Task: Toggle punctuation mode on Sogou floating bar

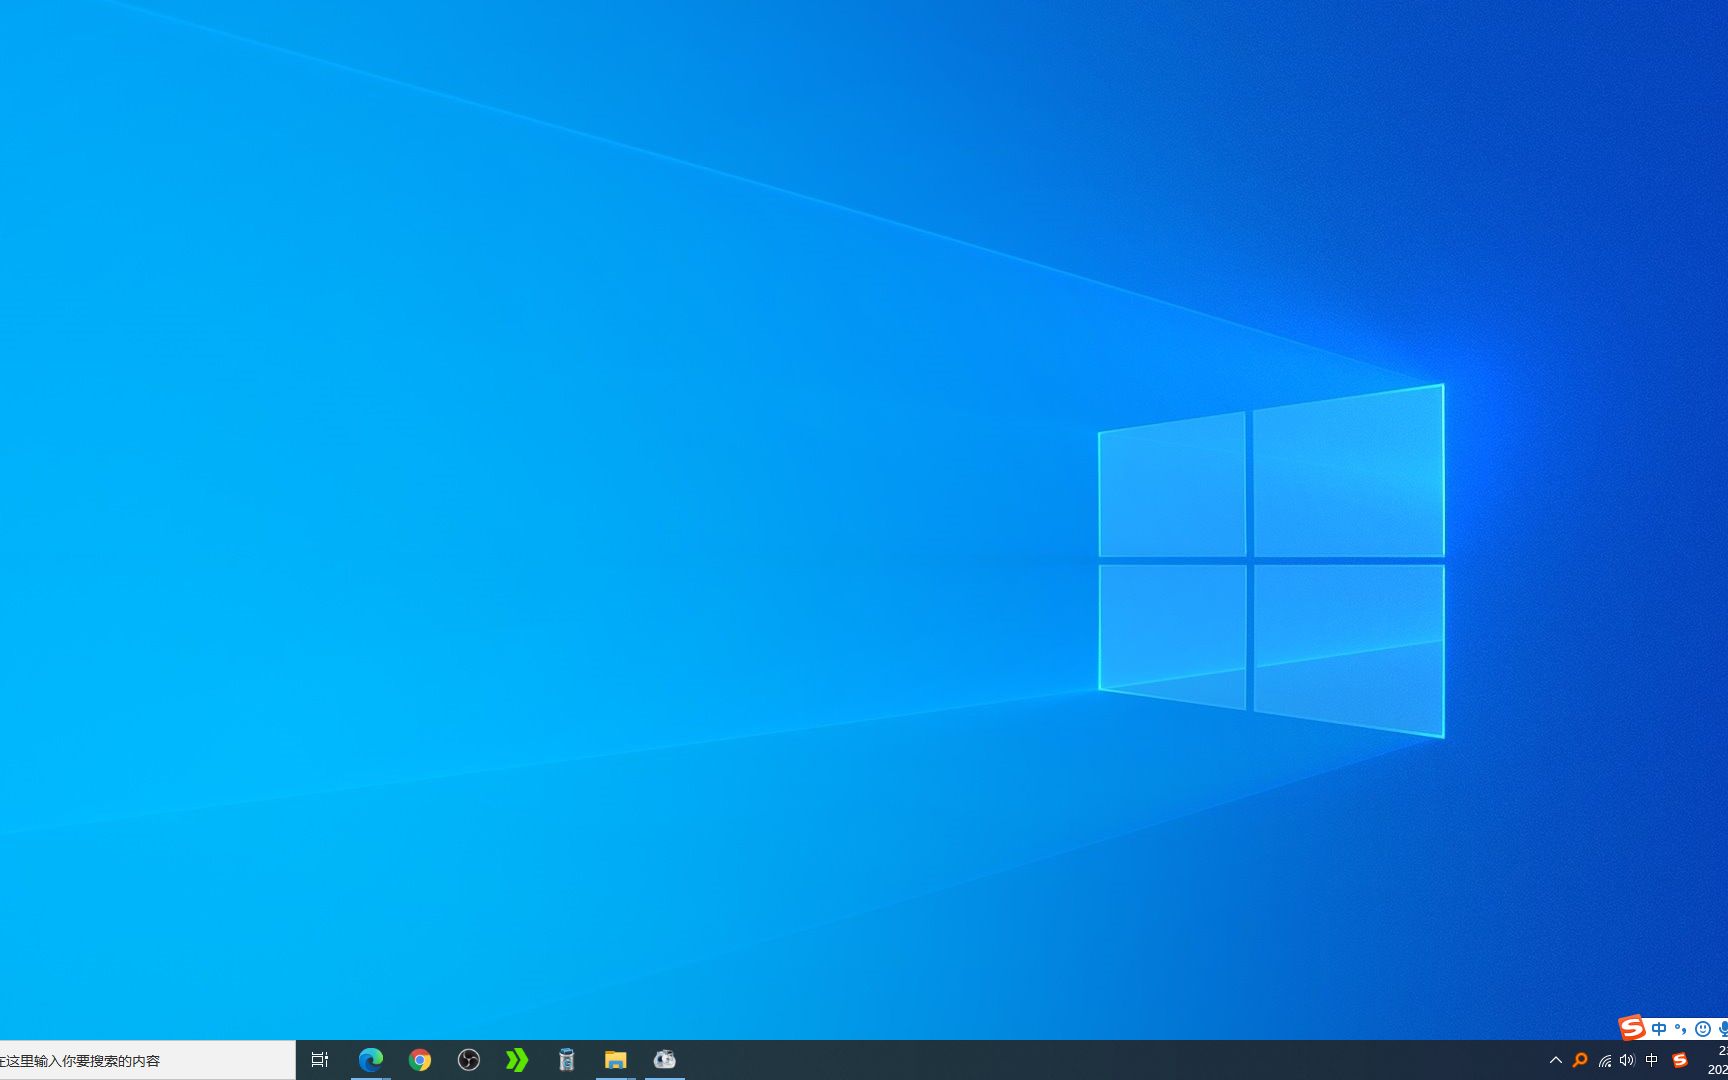Action: tap(1681, 1029)
